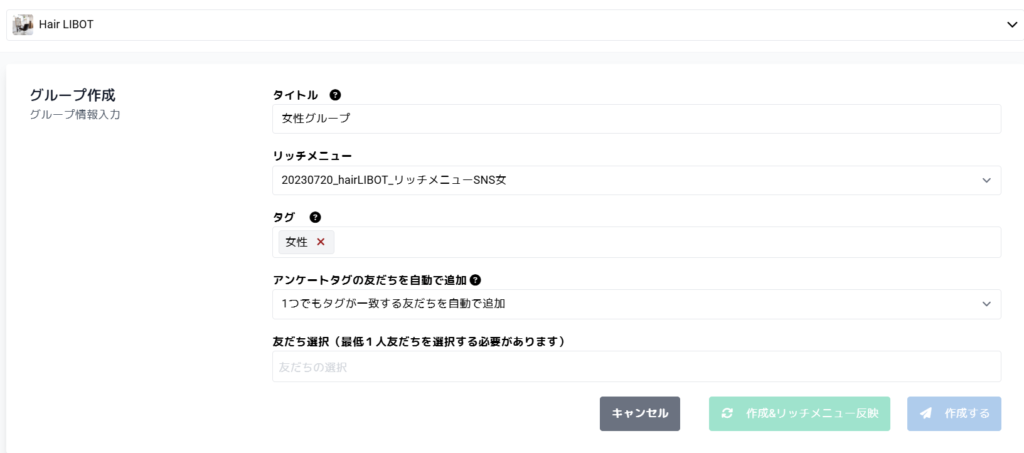The image size is (1024, 453).
Task: Select the 女性 tag chip
Action: coord(296,242)
